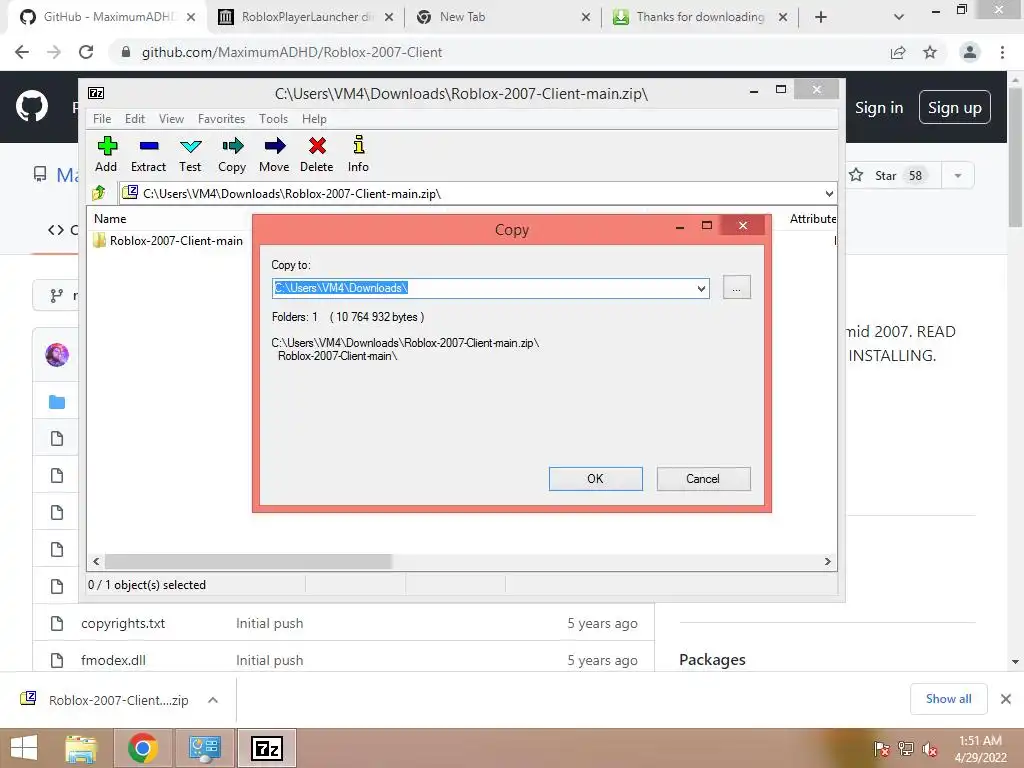Click the Move toolbar icon in 7-Zip
1024x768 pixels.
tap(274, 154)
